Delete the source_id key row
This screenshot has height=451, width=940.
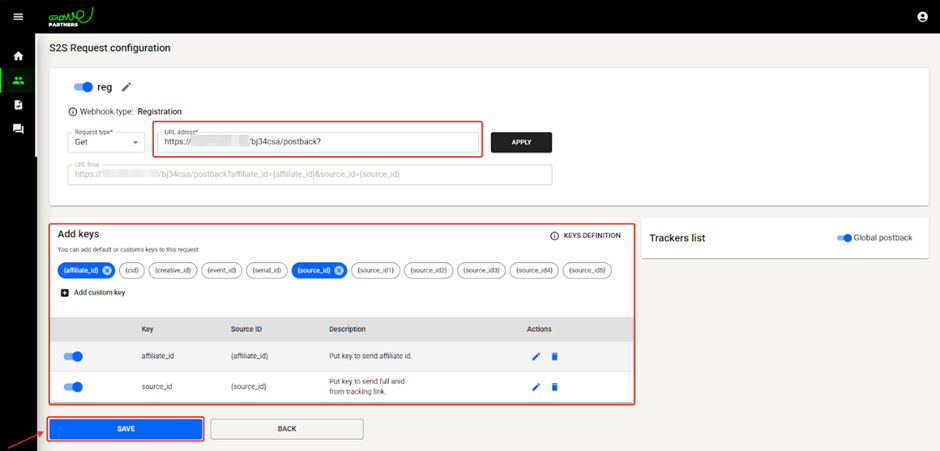pos(555,387)
